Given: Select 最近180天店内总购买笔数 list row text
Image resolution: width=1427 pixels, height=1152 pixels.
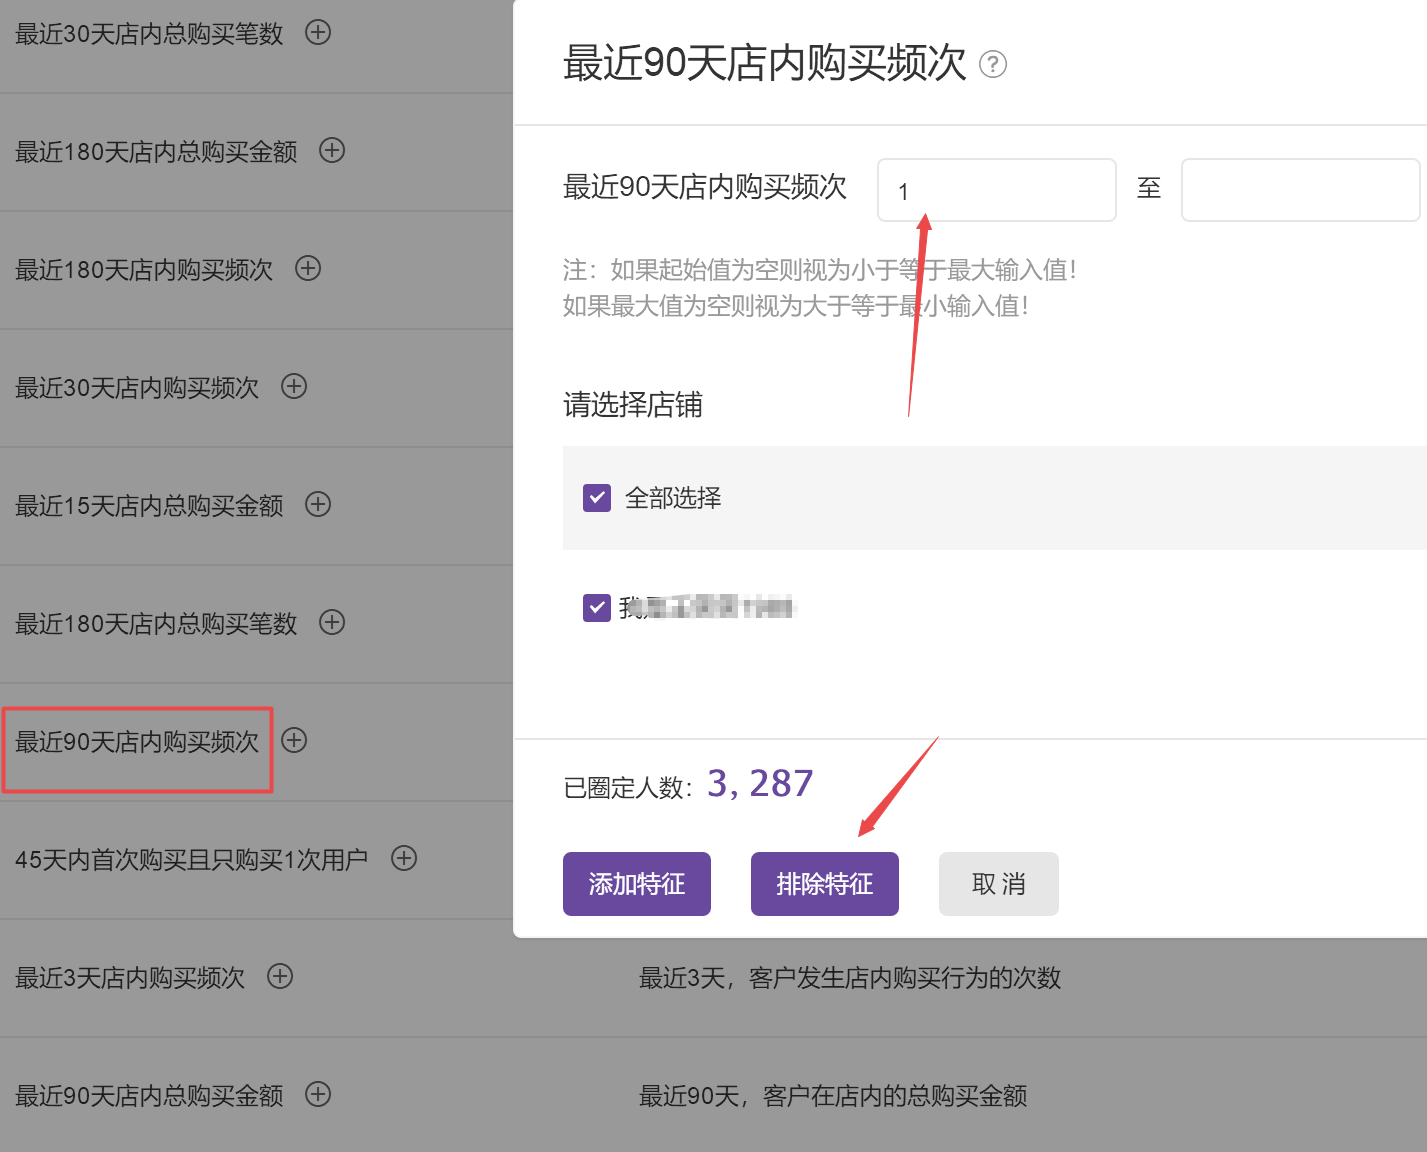Looking at the screenshot, I should coord(156,624).
